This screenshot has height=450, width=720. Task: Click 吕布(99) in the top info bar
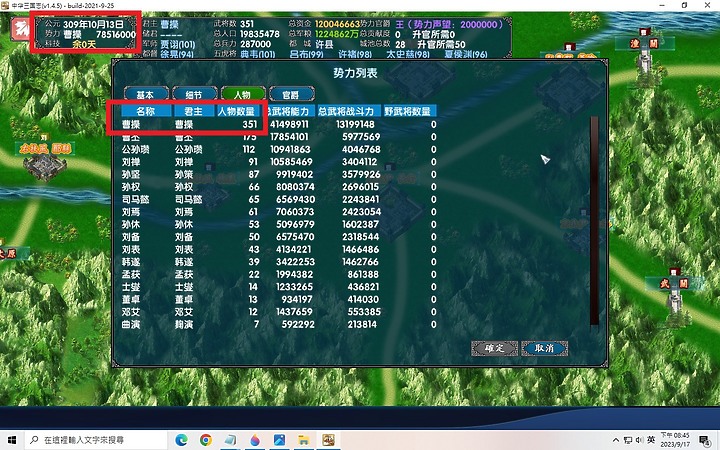click(x=307, y=54)
